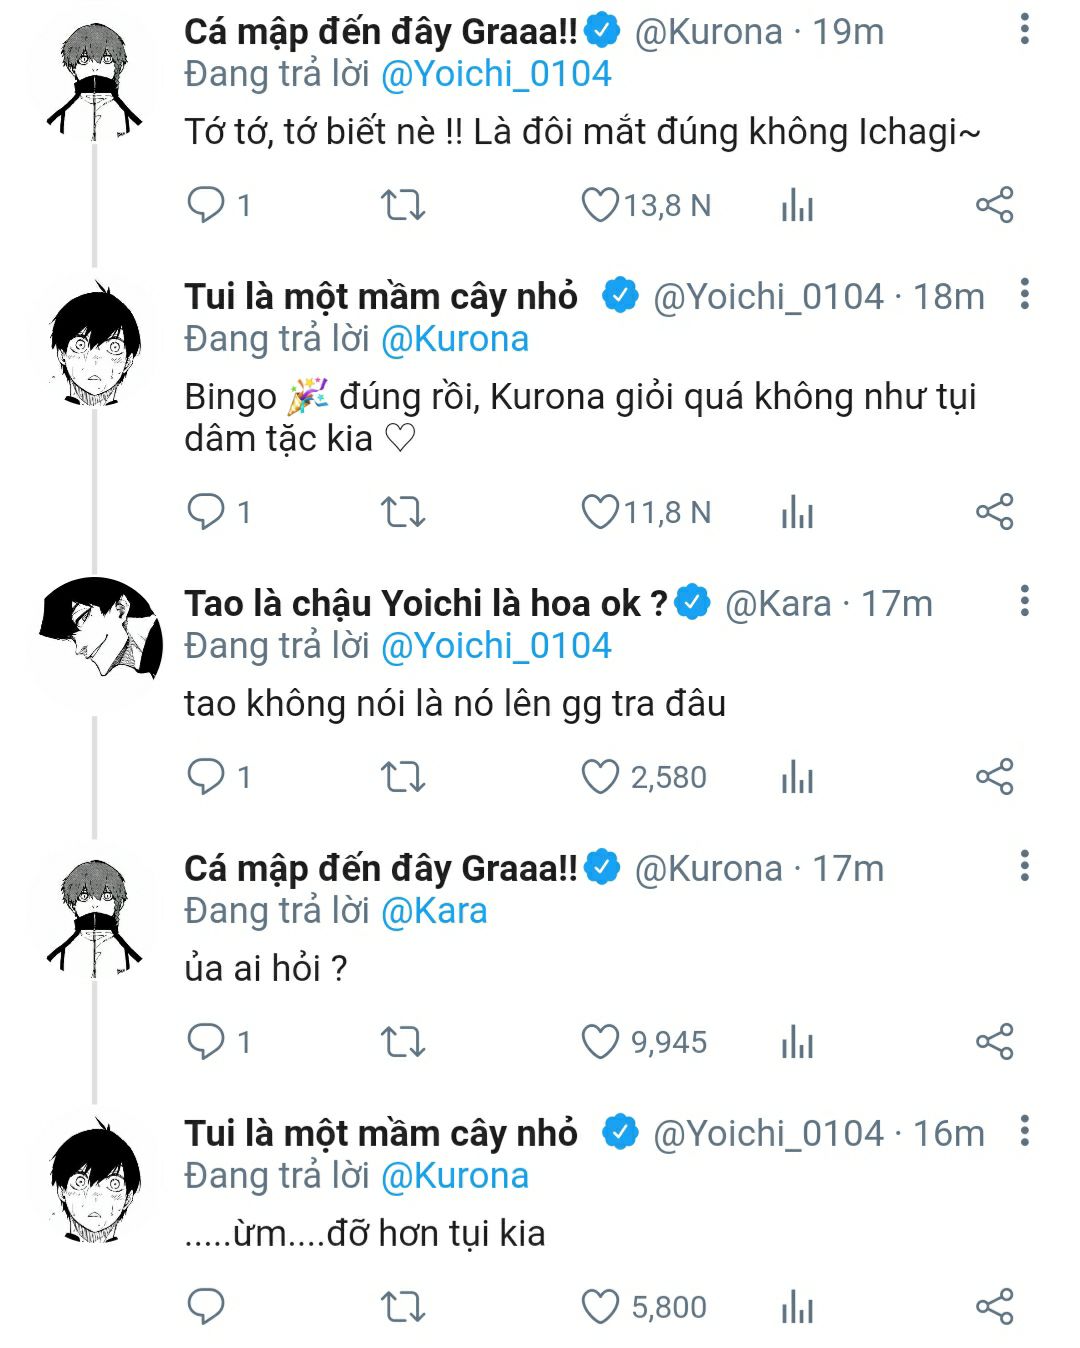The height and width of the screenshot is (1348, 1080).
Task: View analytics for Yoichi's Bingo tweet
Action: [797, 512]
